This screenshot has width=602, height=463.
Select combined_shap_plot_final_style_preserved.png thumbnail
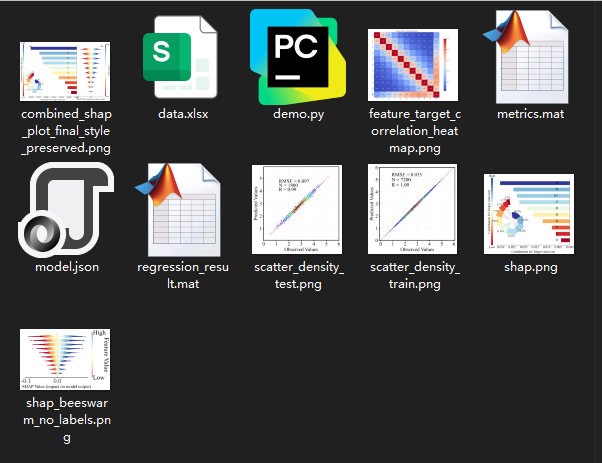[x=65, y=71]
